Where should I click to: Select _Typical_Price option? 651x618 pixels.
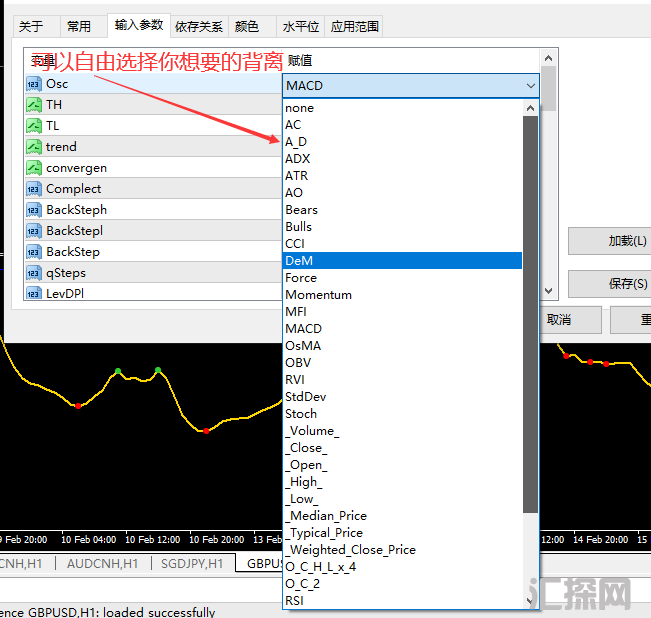point(402,533)
